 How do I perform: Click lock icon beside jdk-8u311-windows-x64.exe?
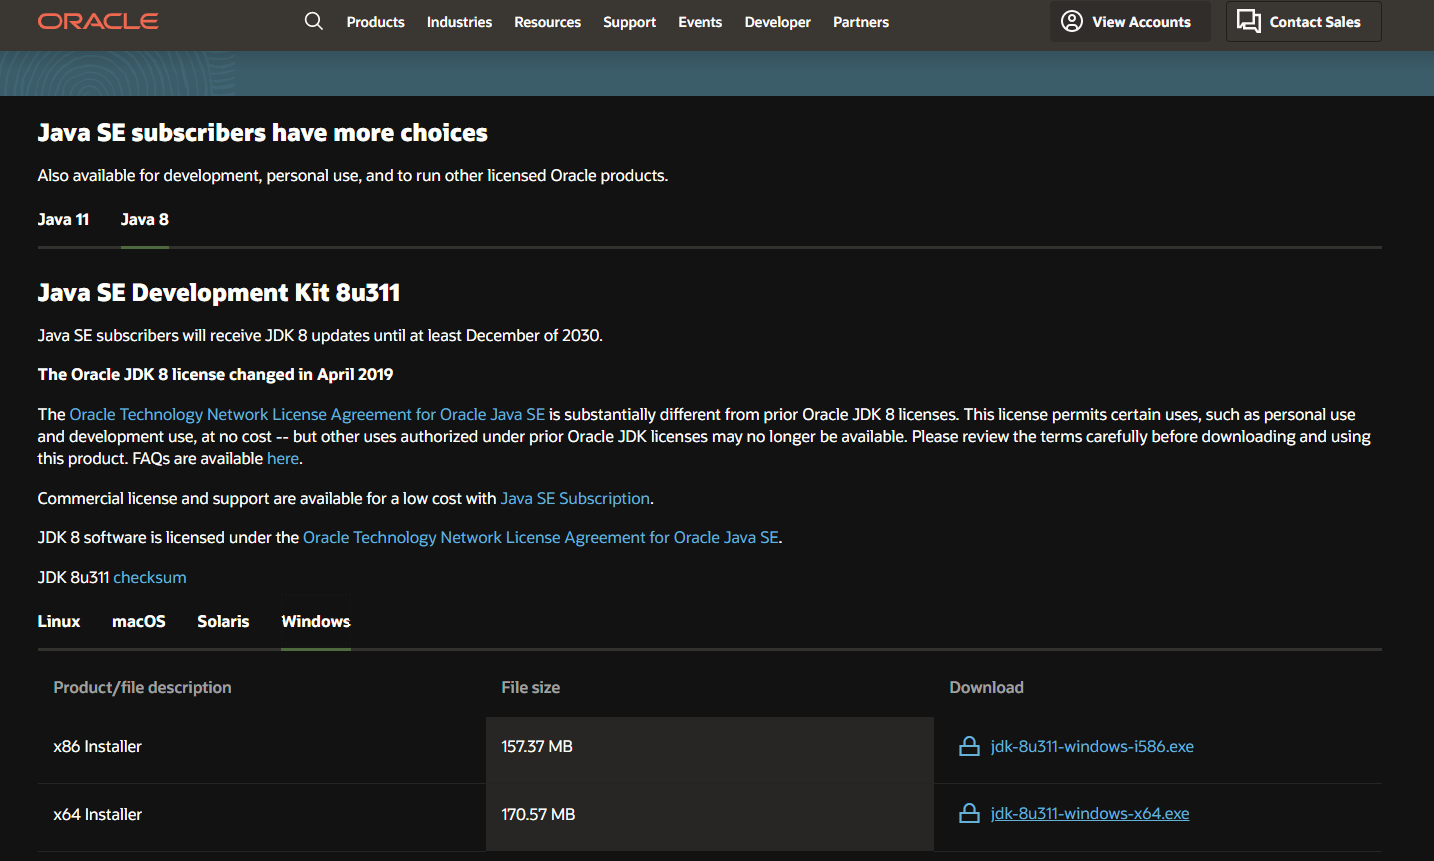coord(969,814)
